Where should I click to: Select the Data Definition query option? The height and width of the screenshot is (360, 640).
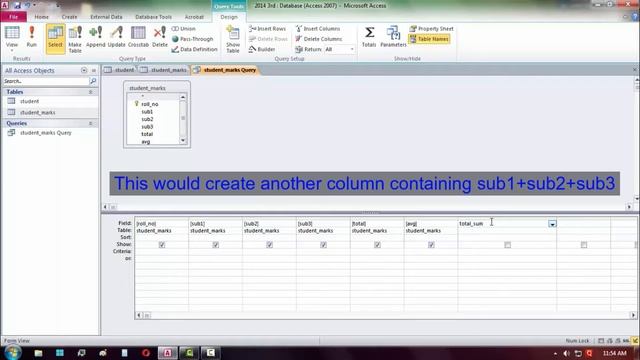pyautogui.click(x=194, y=49)
